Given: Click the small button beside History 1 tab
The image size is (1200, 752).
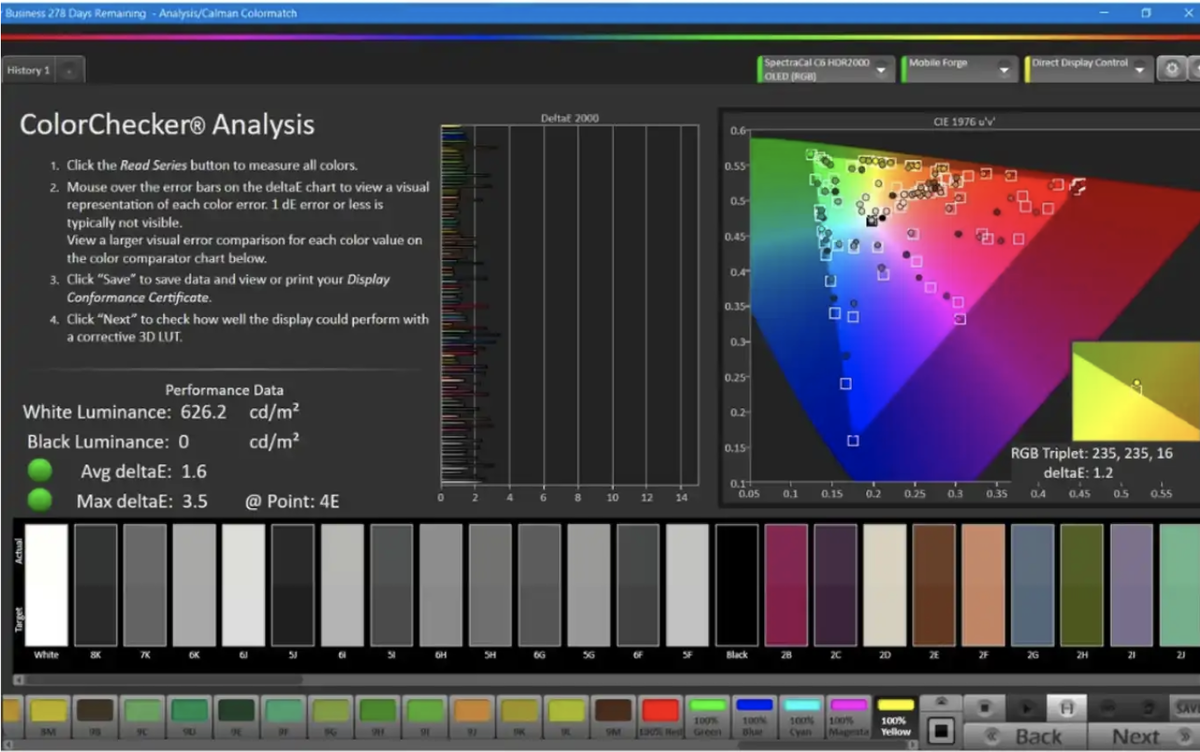Looking at the screenshot, I should 69,71.
